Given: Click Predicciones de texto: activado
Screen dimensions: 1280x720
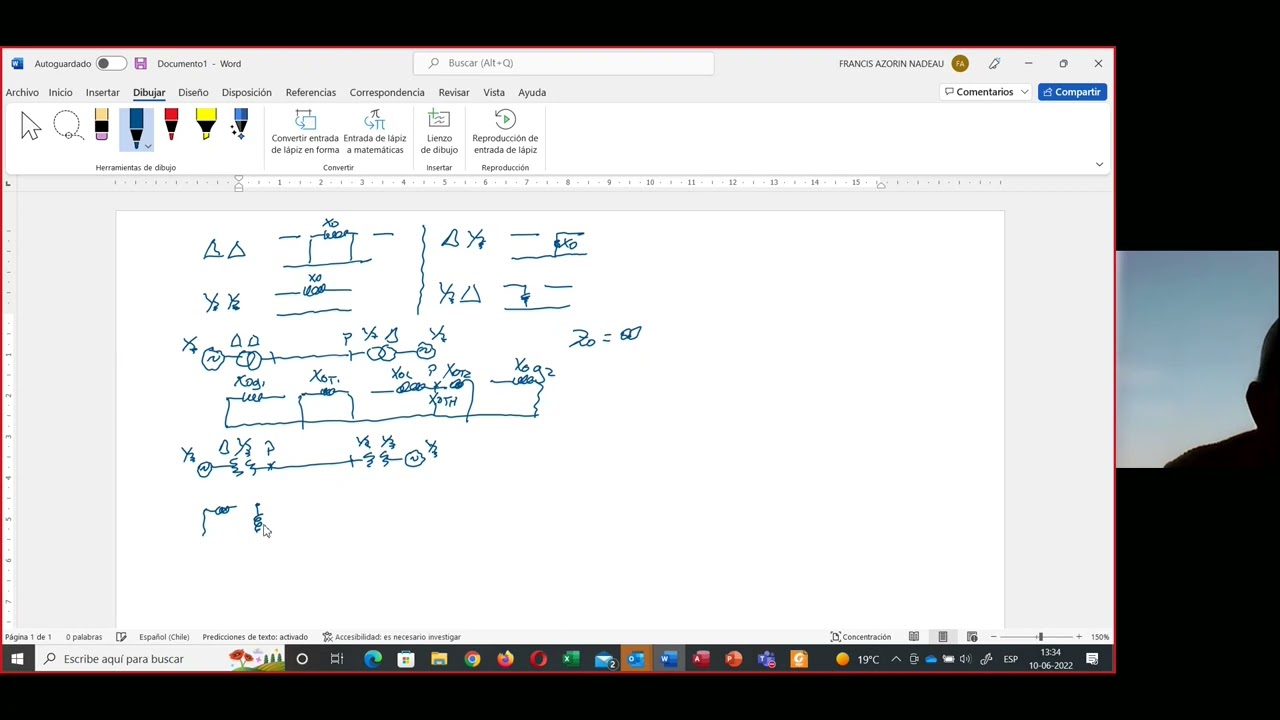Looking at the screenshot, I should tap(255, 637).
